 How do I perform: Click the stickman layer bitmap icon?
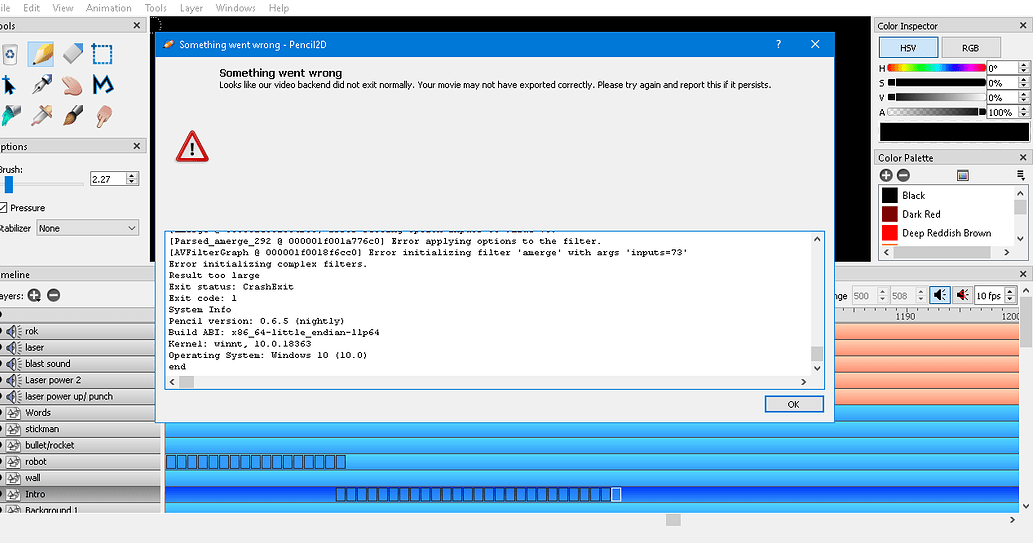(13, 429)
